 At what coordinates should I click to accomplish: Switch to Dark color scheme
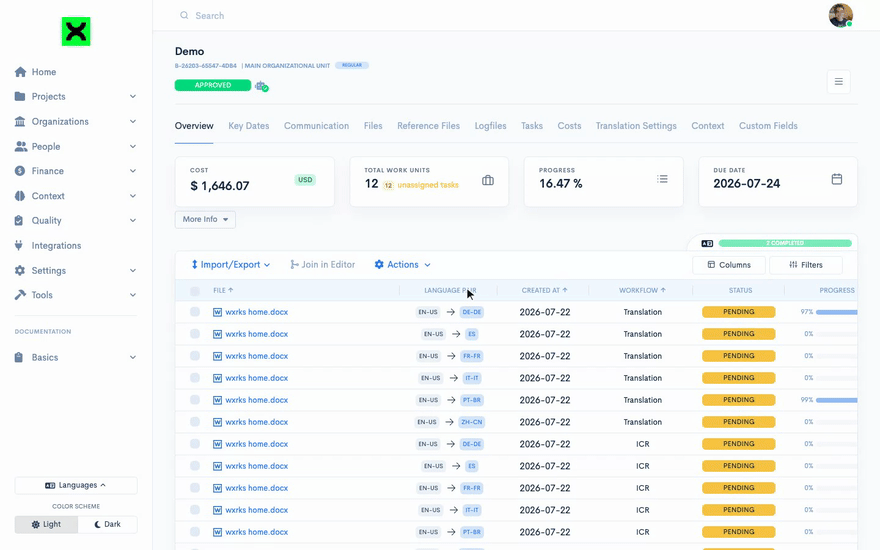click(x=107, y=524)
